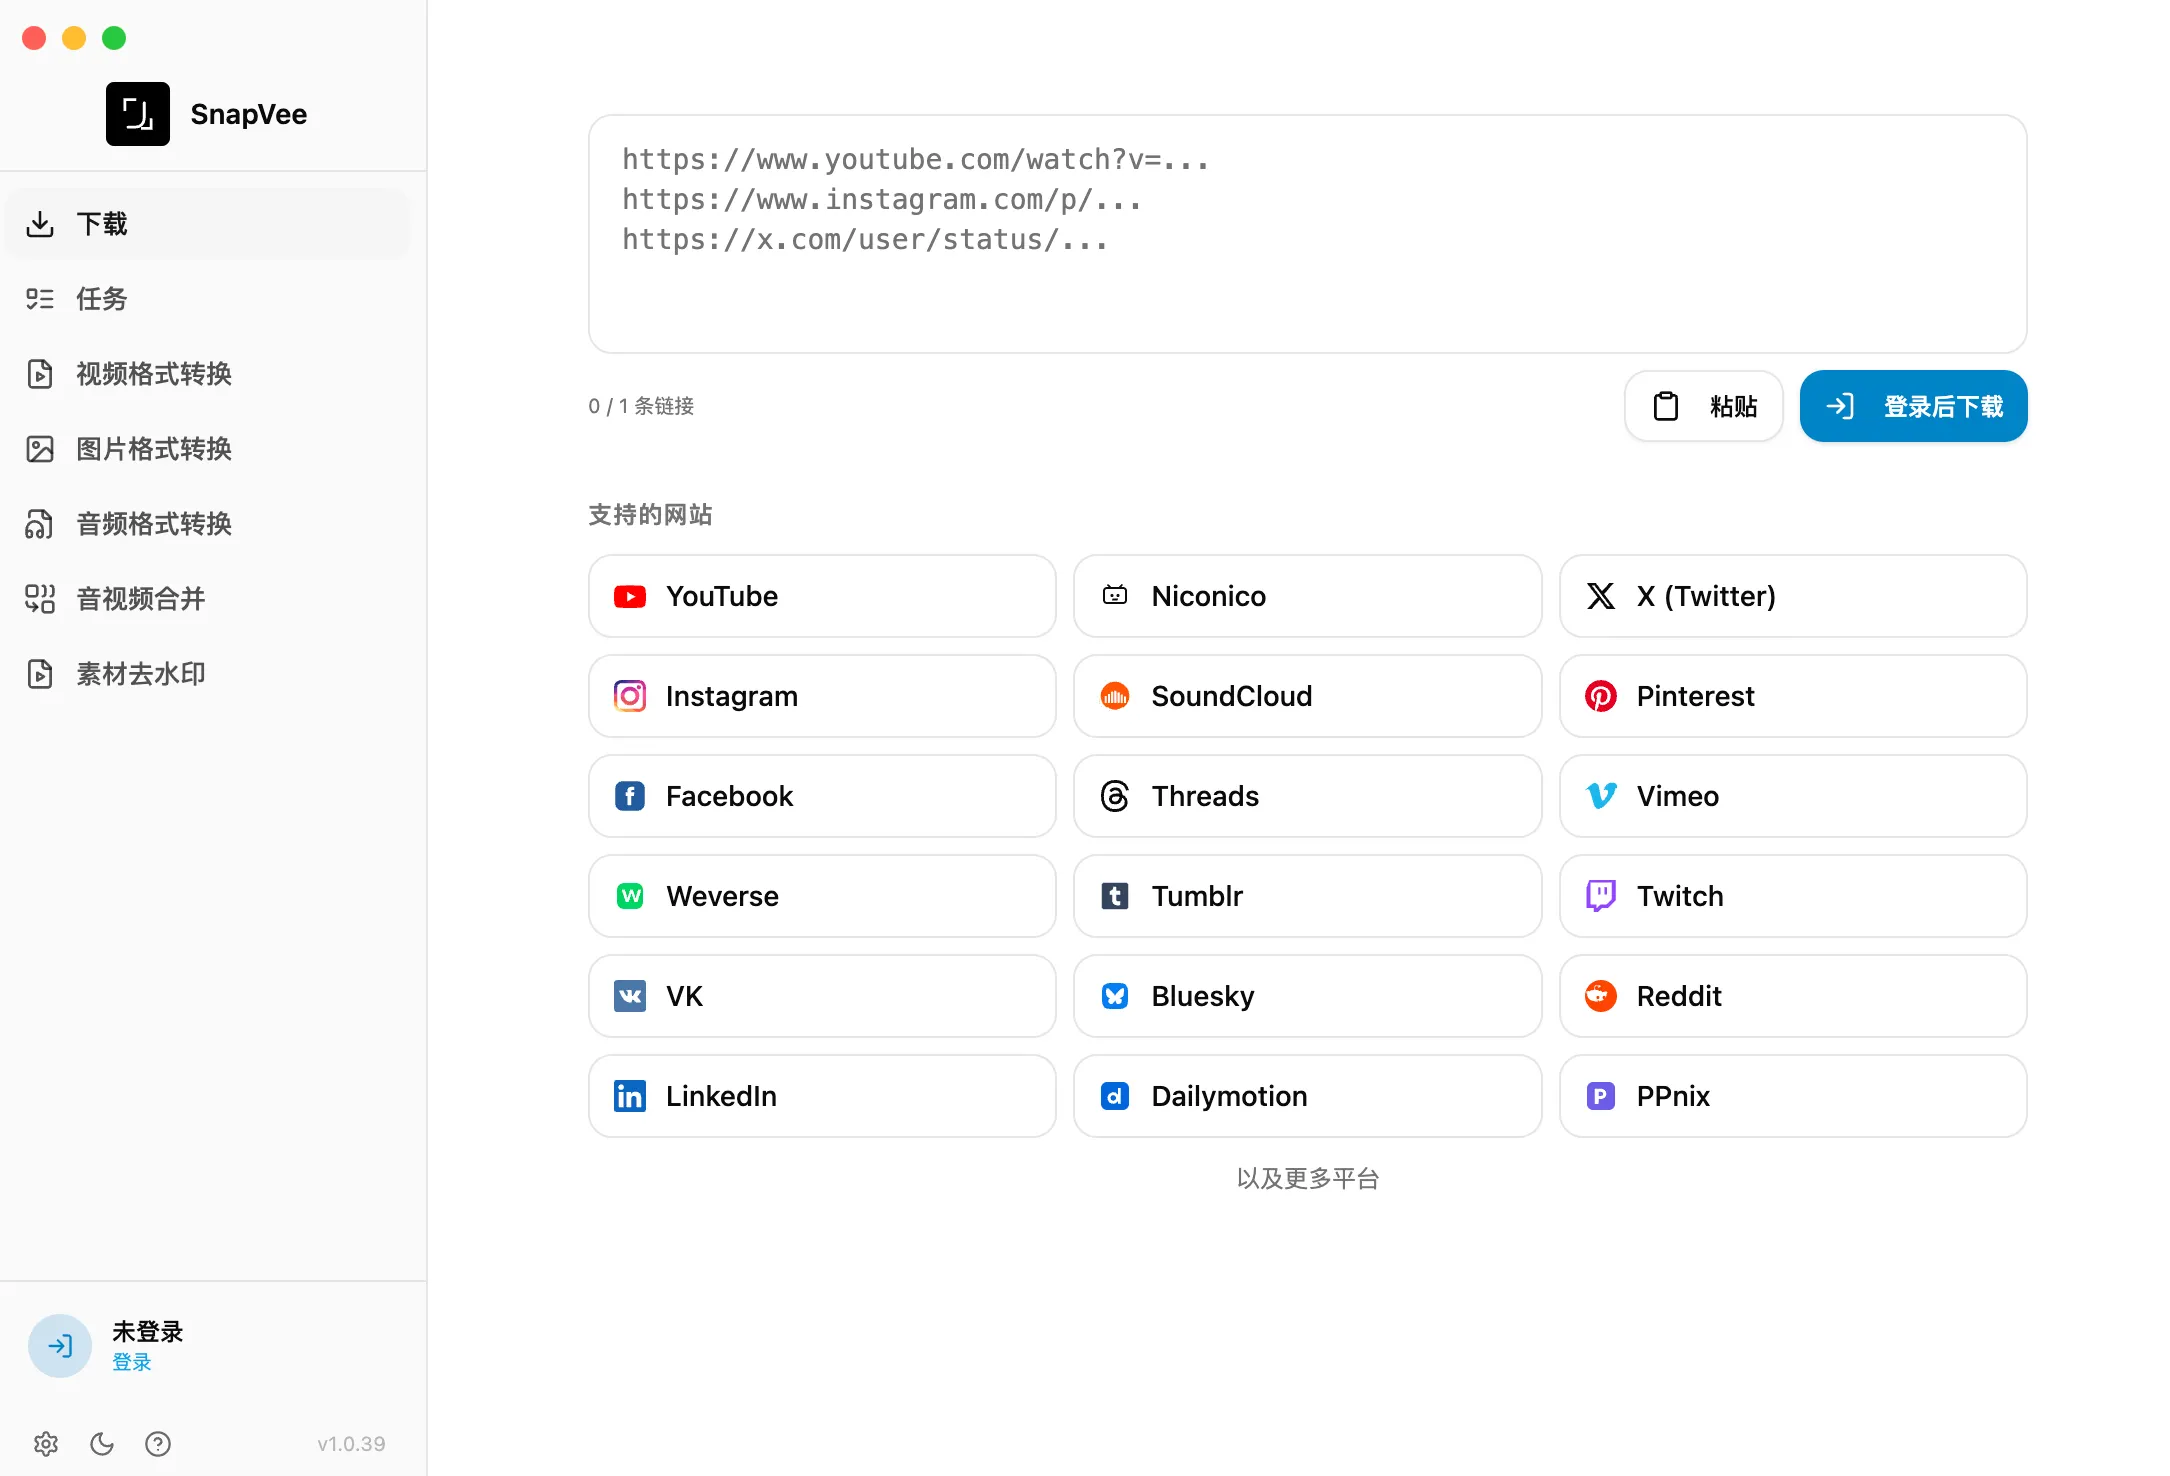The width and height of the screenshot is (2170, 1476).
Task: Open the 任务 tasks section
Action: 208,299
